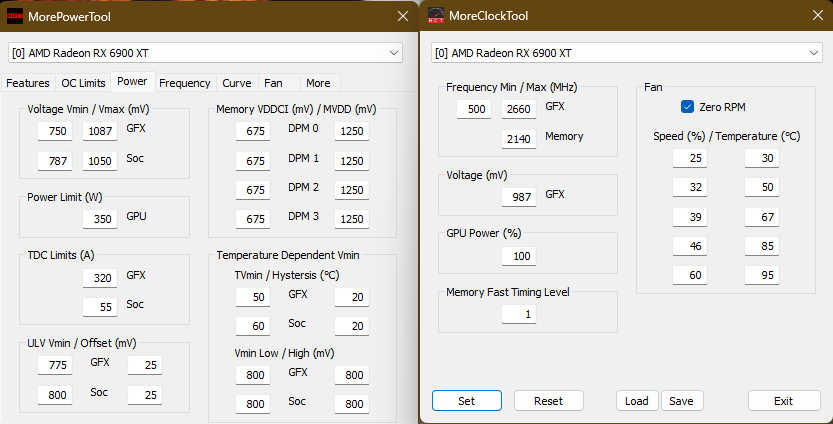Toggle the Zero RPM checkbox

click(x=687, y=107)
